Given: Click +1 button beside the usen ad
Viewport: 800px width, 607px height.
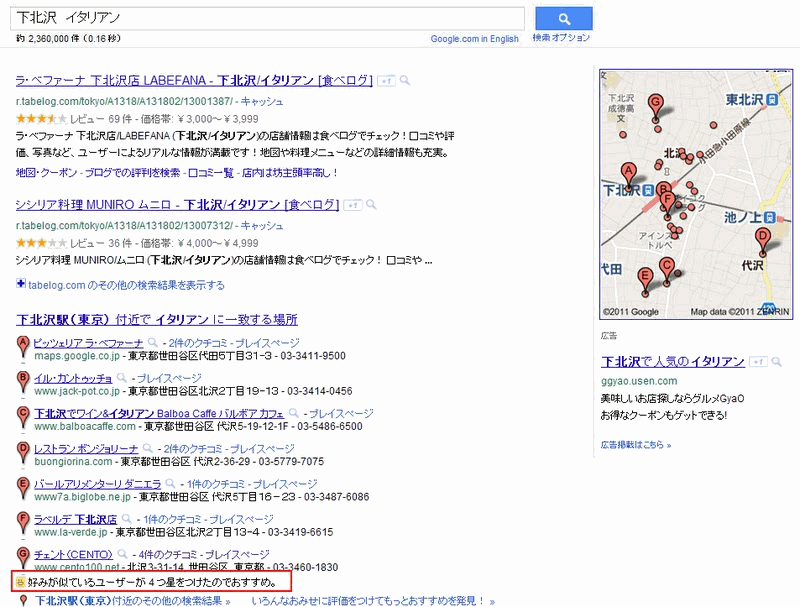Looking at the screenshot, I should coord(758,362).
